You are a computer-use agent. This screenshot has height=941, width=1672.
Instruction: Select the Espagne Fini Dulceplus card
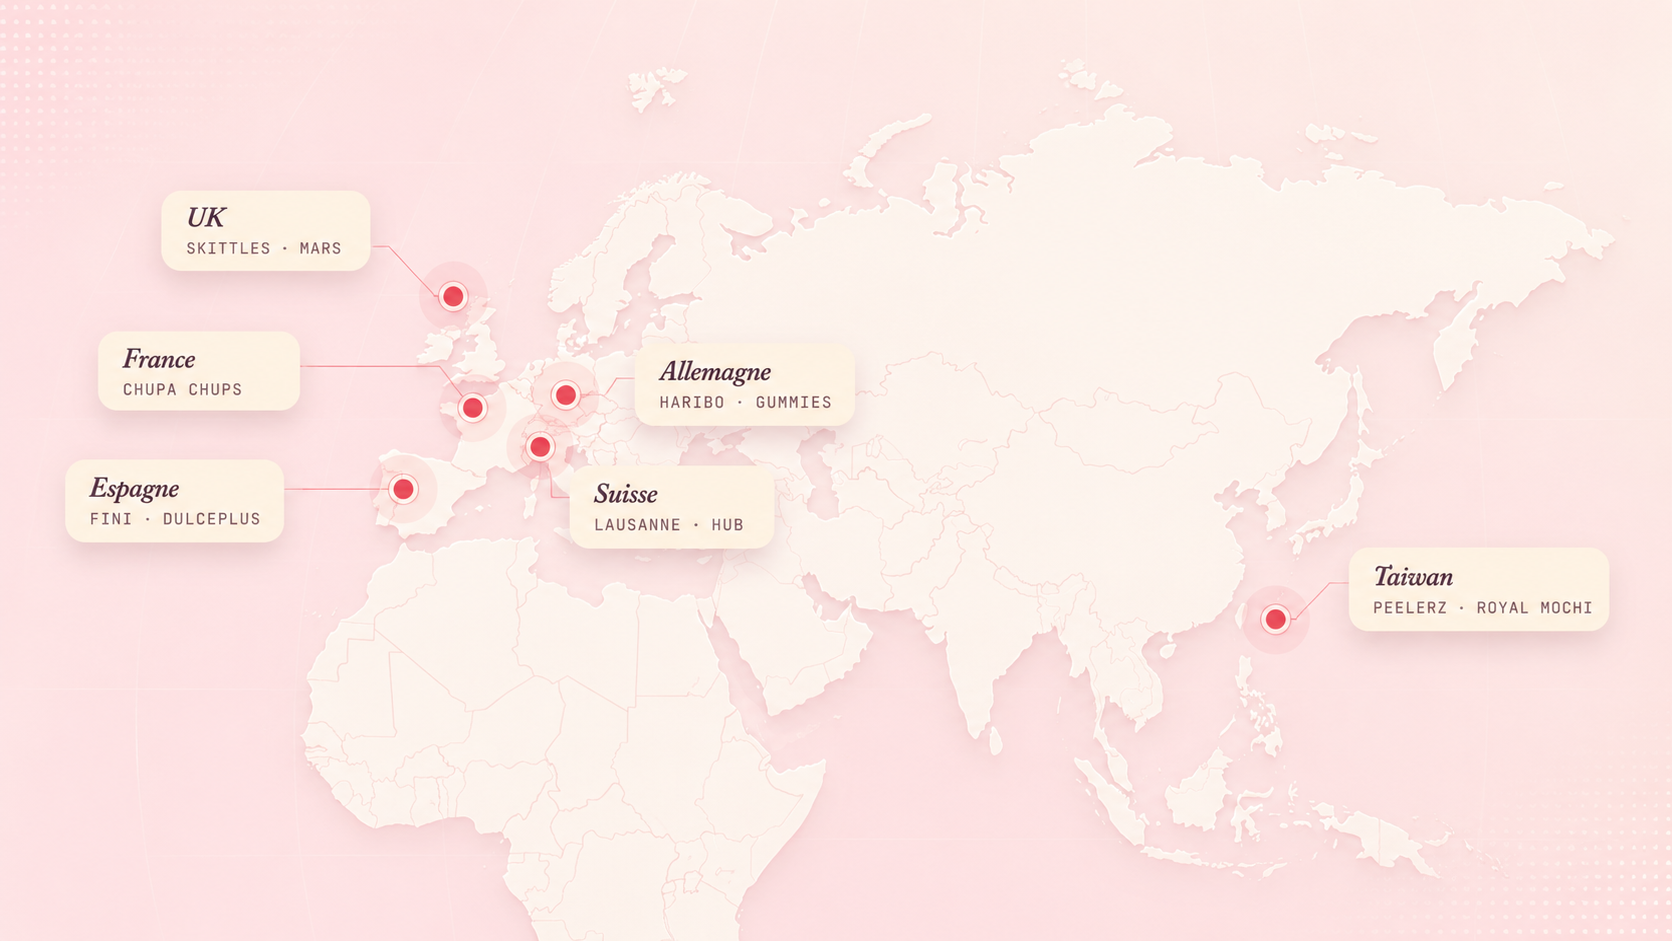coord(175,501)
